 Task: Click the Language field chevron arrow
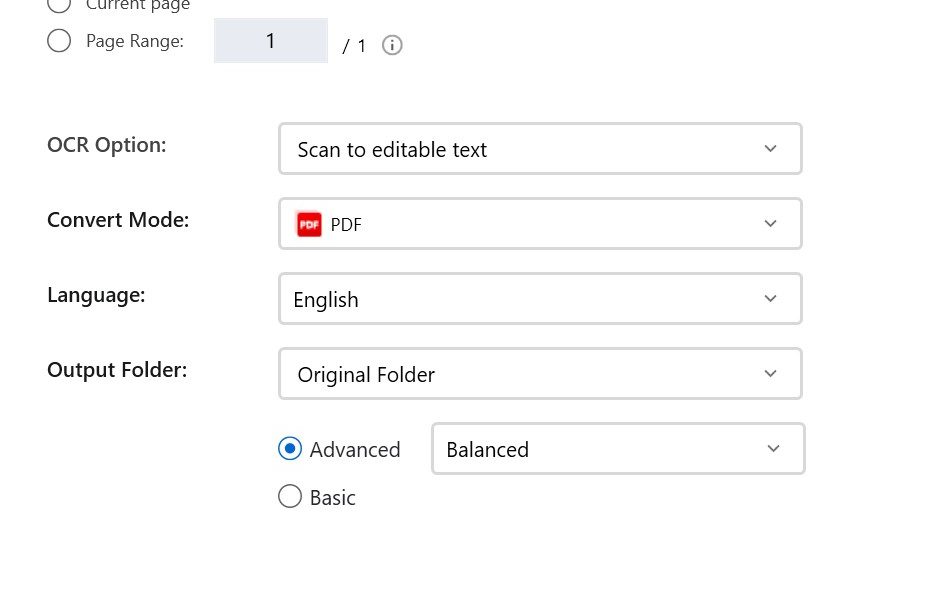770,298
